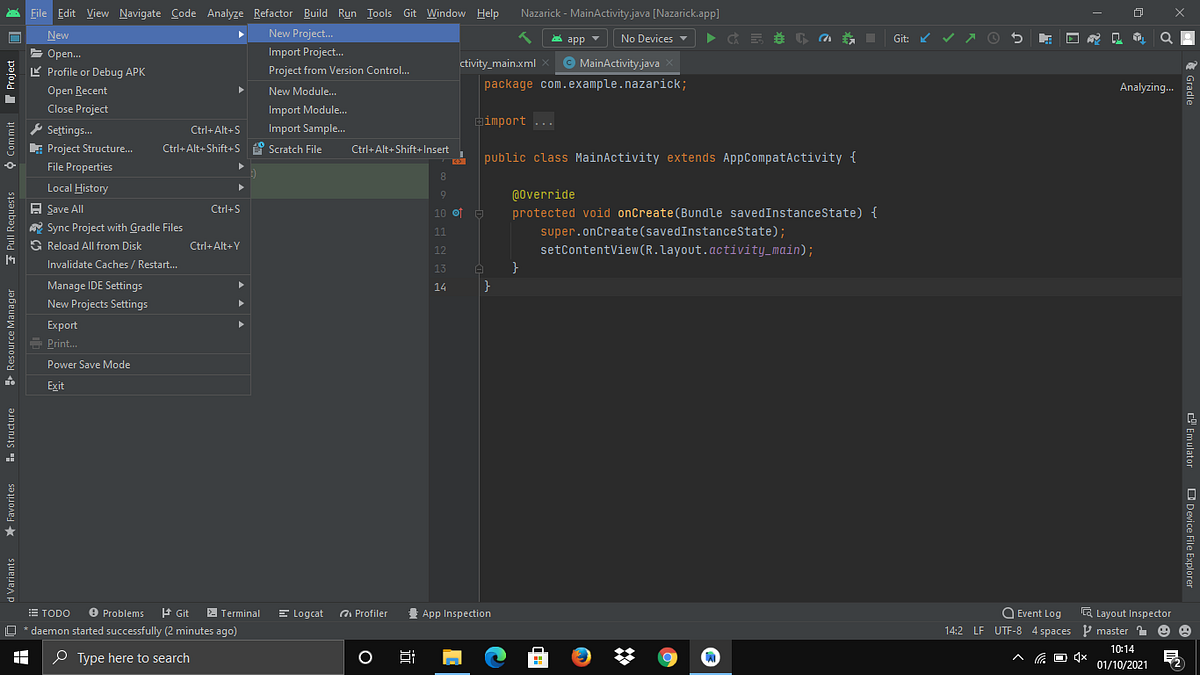Open the app run configuration dropdown

(x=574, y=38)
